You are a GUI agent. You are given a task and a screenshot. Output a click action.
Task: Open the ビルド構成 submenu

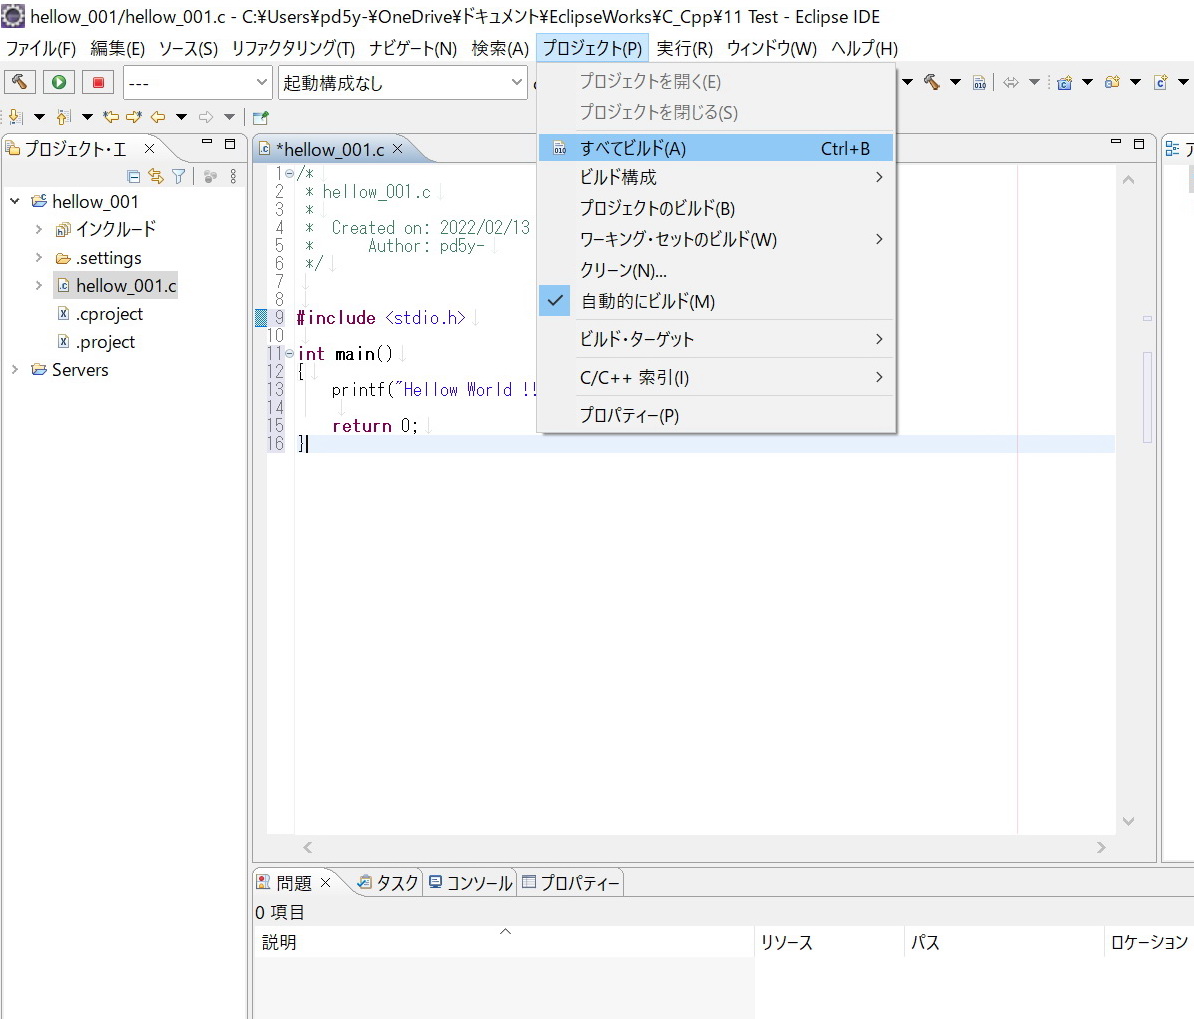(x=716, y=177)
